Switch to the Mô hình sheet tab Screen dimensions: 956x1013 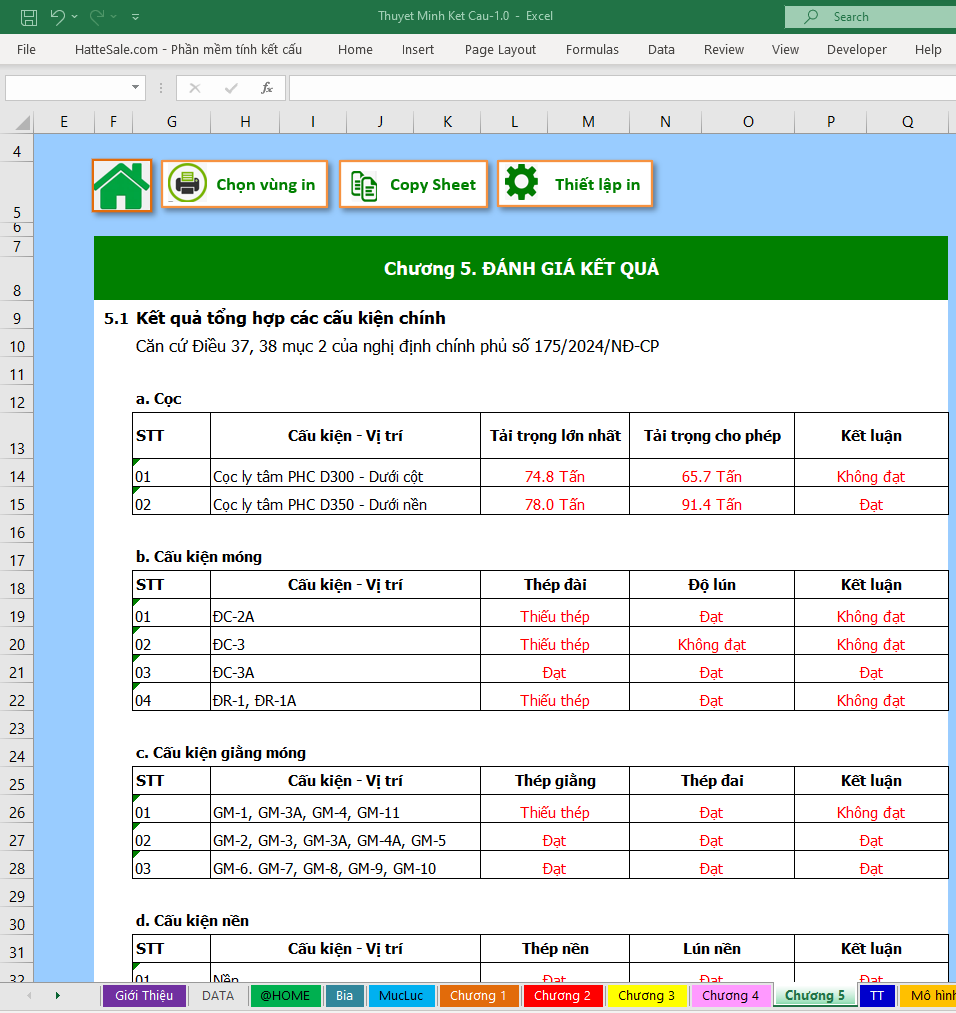pyautogui.click(x=928, y=996)
